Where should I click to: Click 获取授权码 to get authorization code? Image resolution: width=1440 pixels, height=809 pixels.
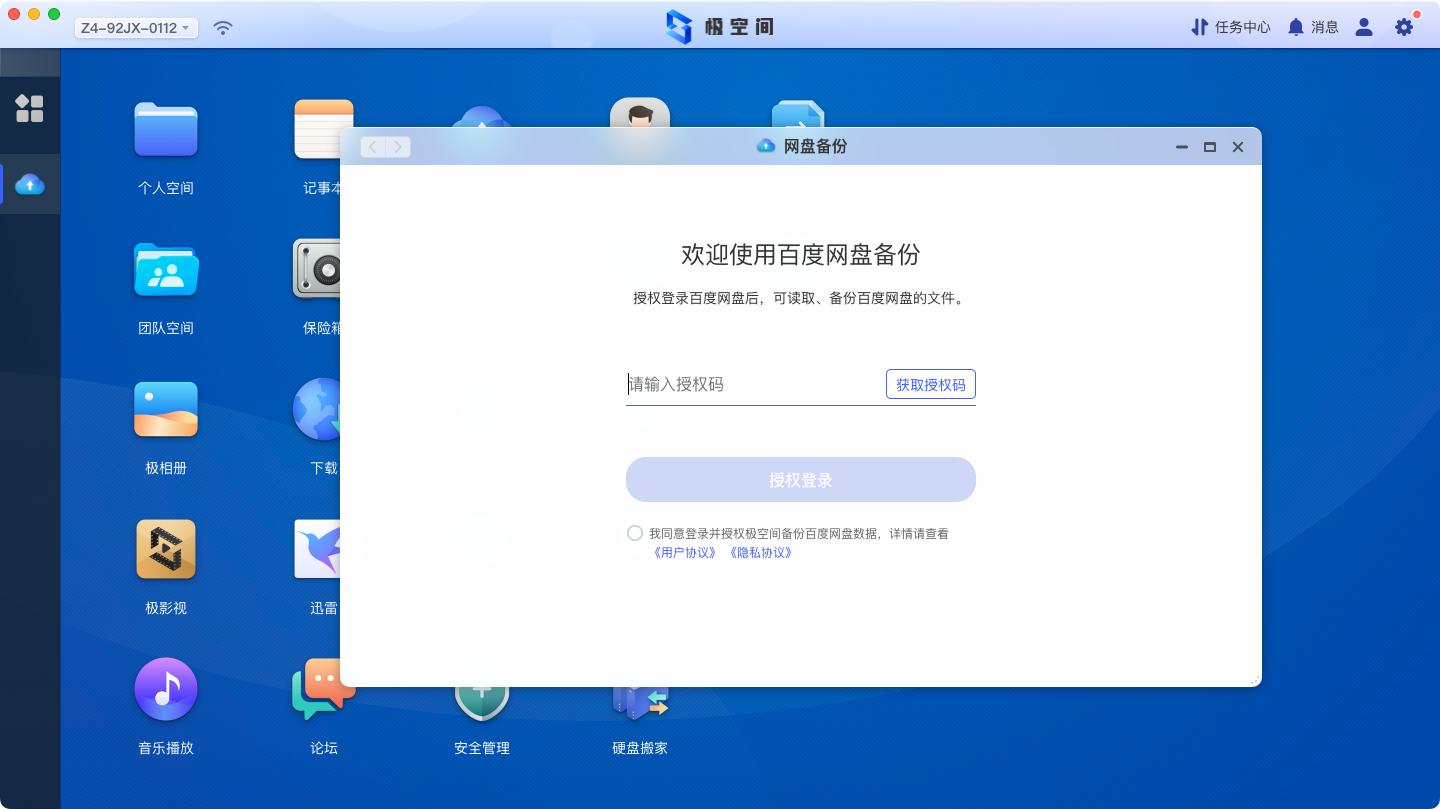point(930,384)
